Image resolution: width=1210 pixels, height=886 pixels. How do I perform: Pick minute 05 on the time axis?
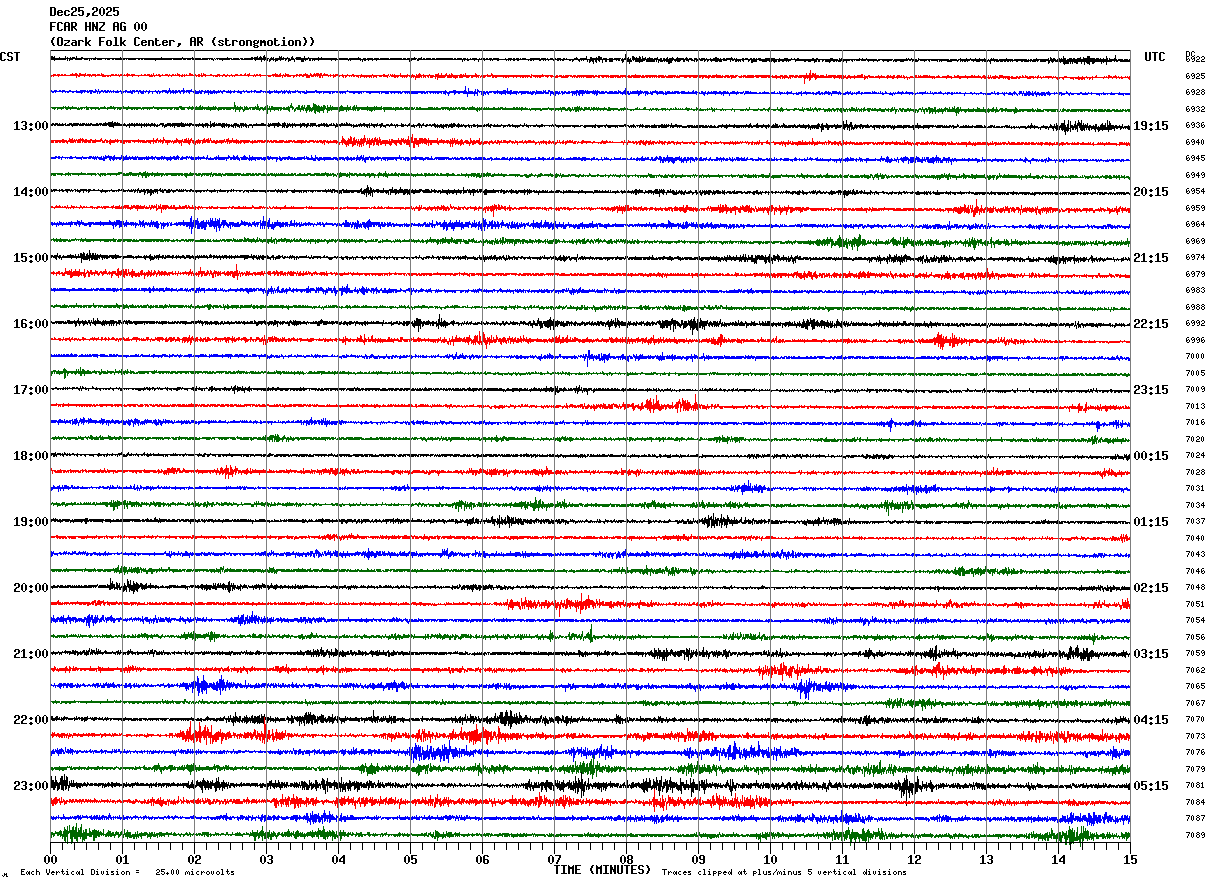pos(410,859)
